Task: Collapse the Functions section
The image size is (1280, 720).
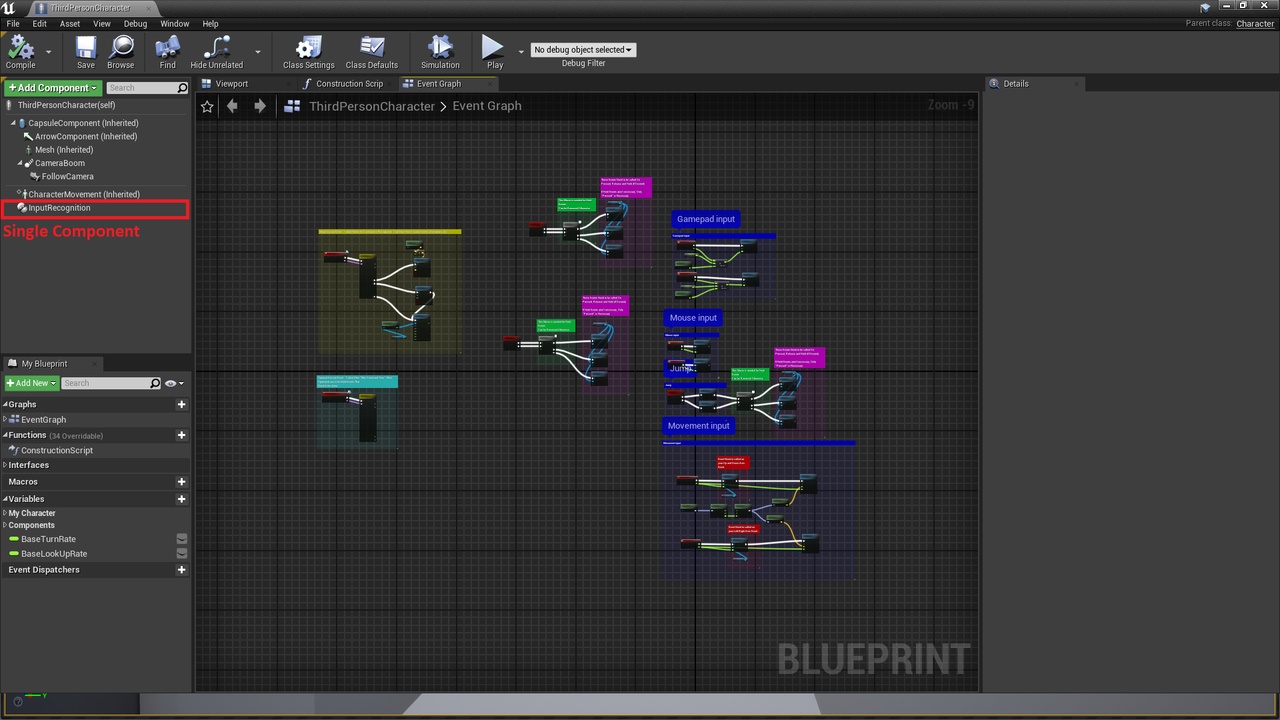Action: click(5, 435)
